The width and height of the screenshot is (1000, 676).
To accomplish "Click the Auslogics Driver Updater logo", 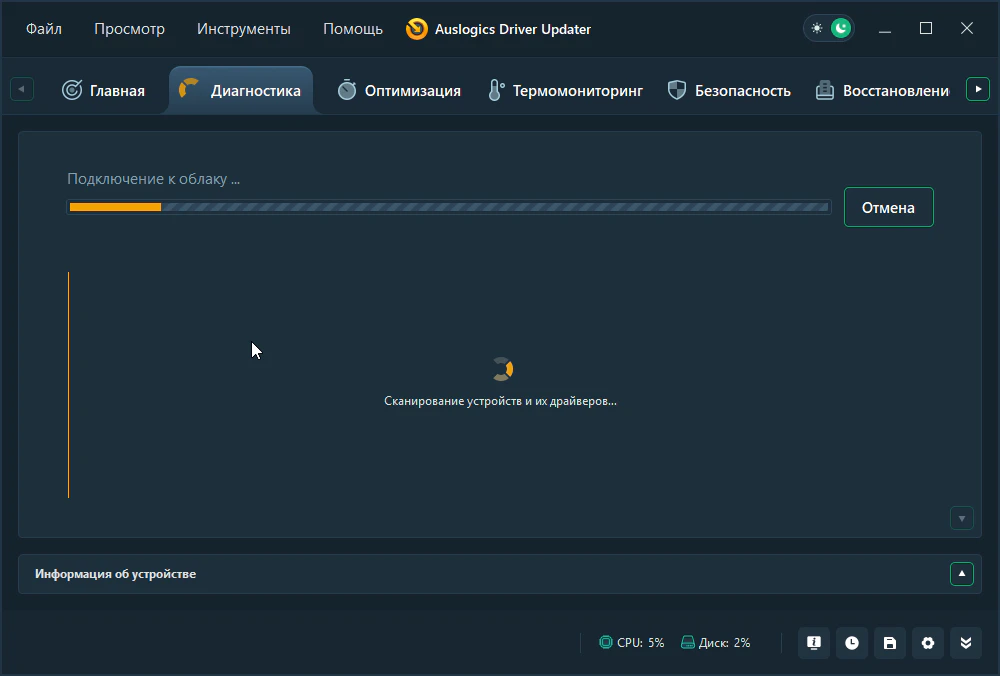I will coord(416,29).
